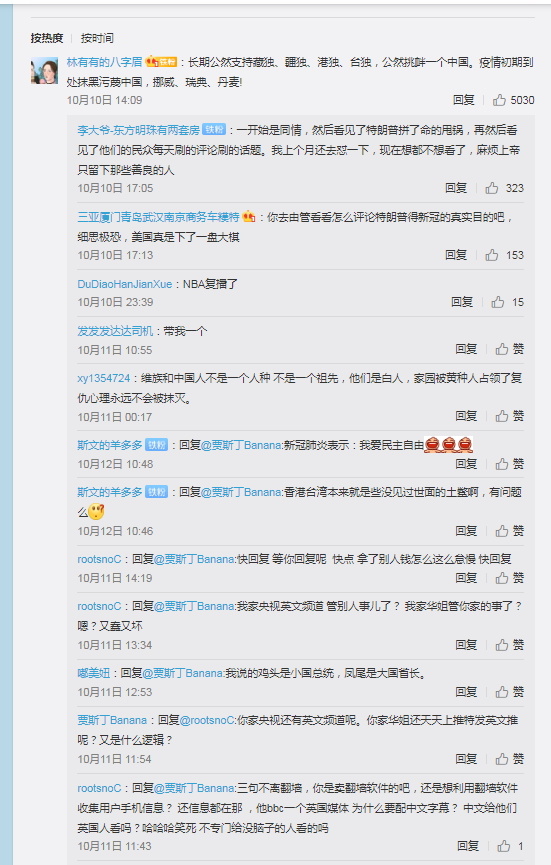Reply to DuDiaoHanJianXue's comment
Screen dimensions: 551x865
click(x=462, y=302)
